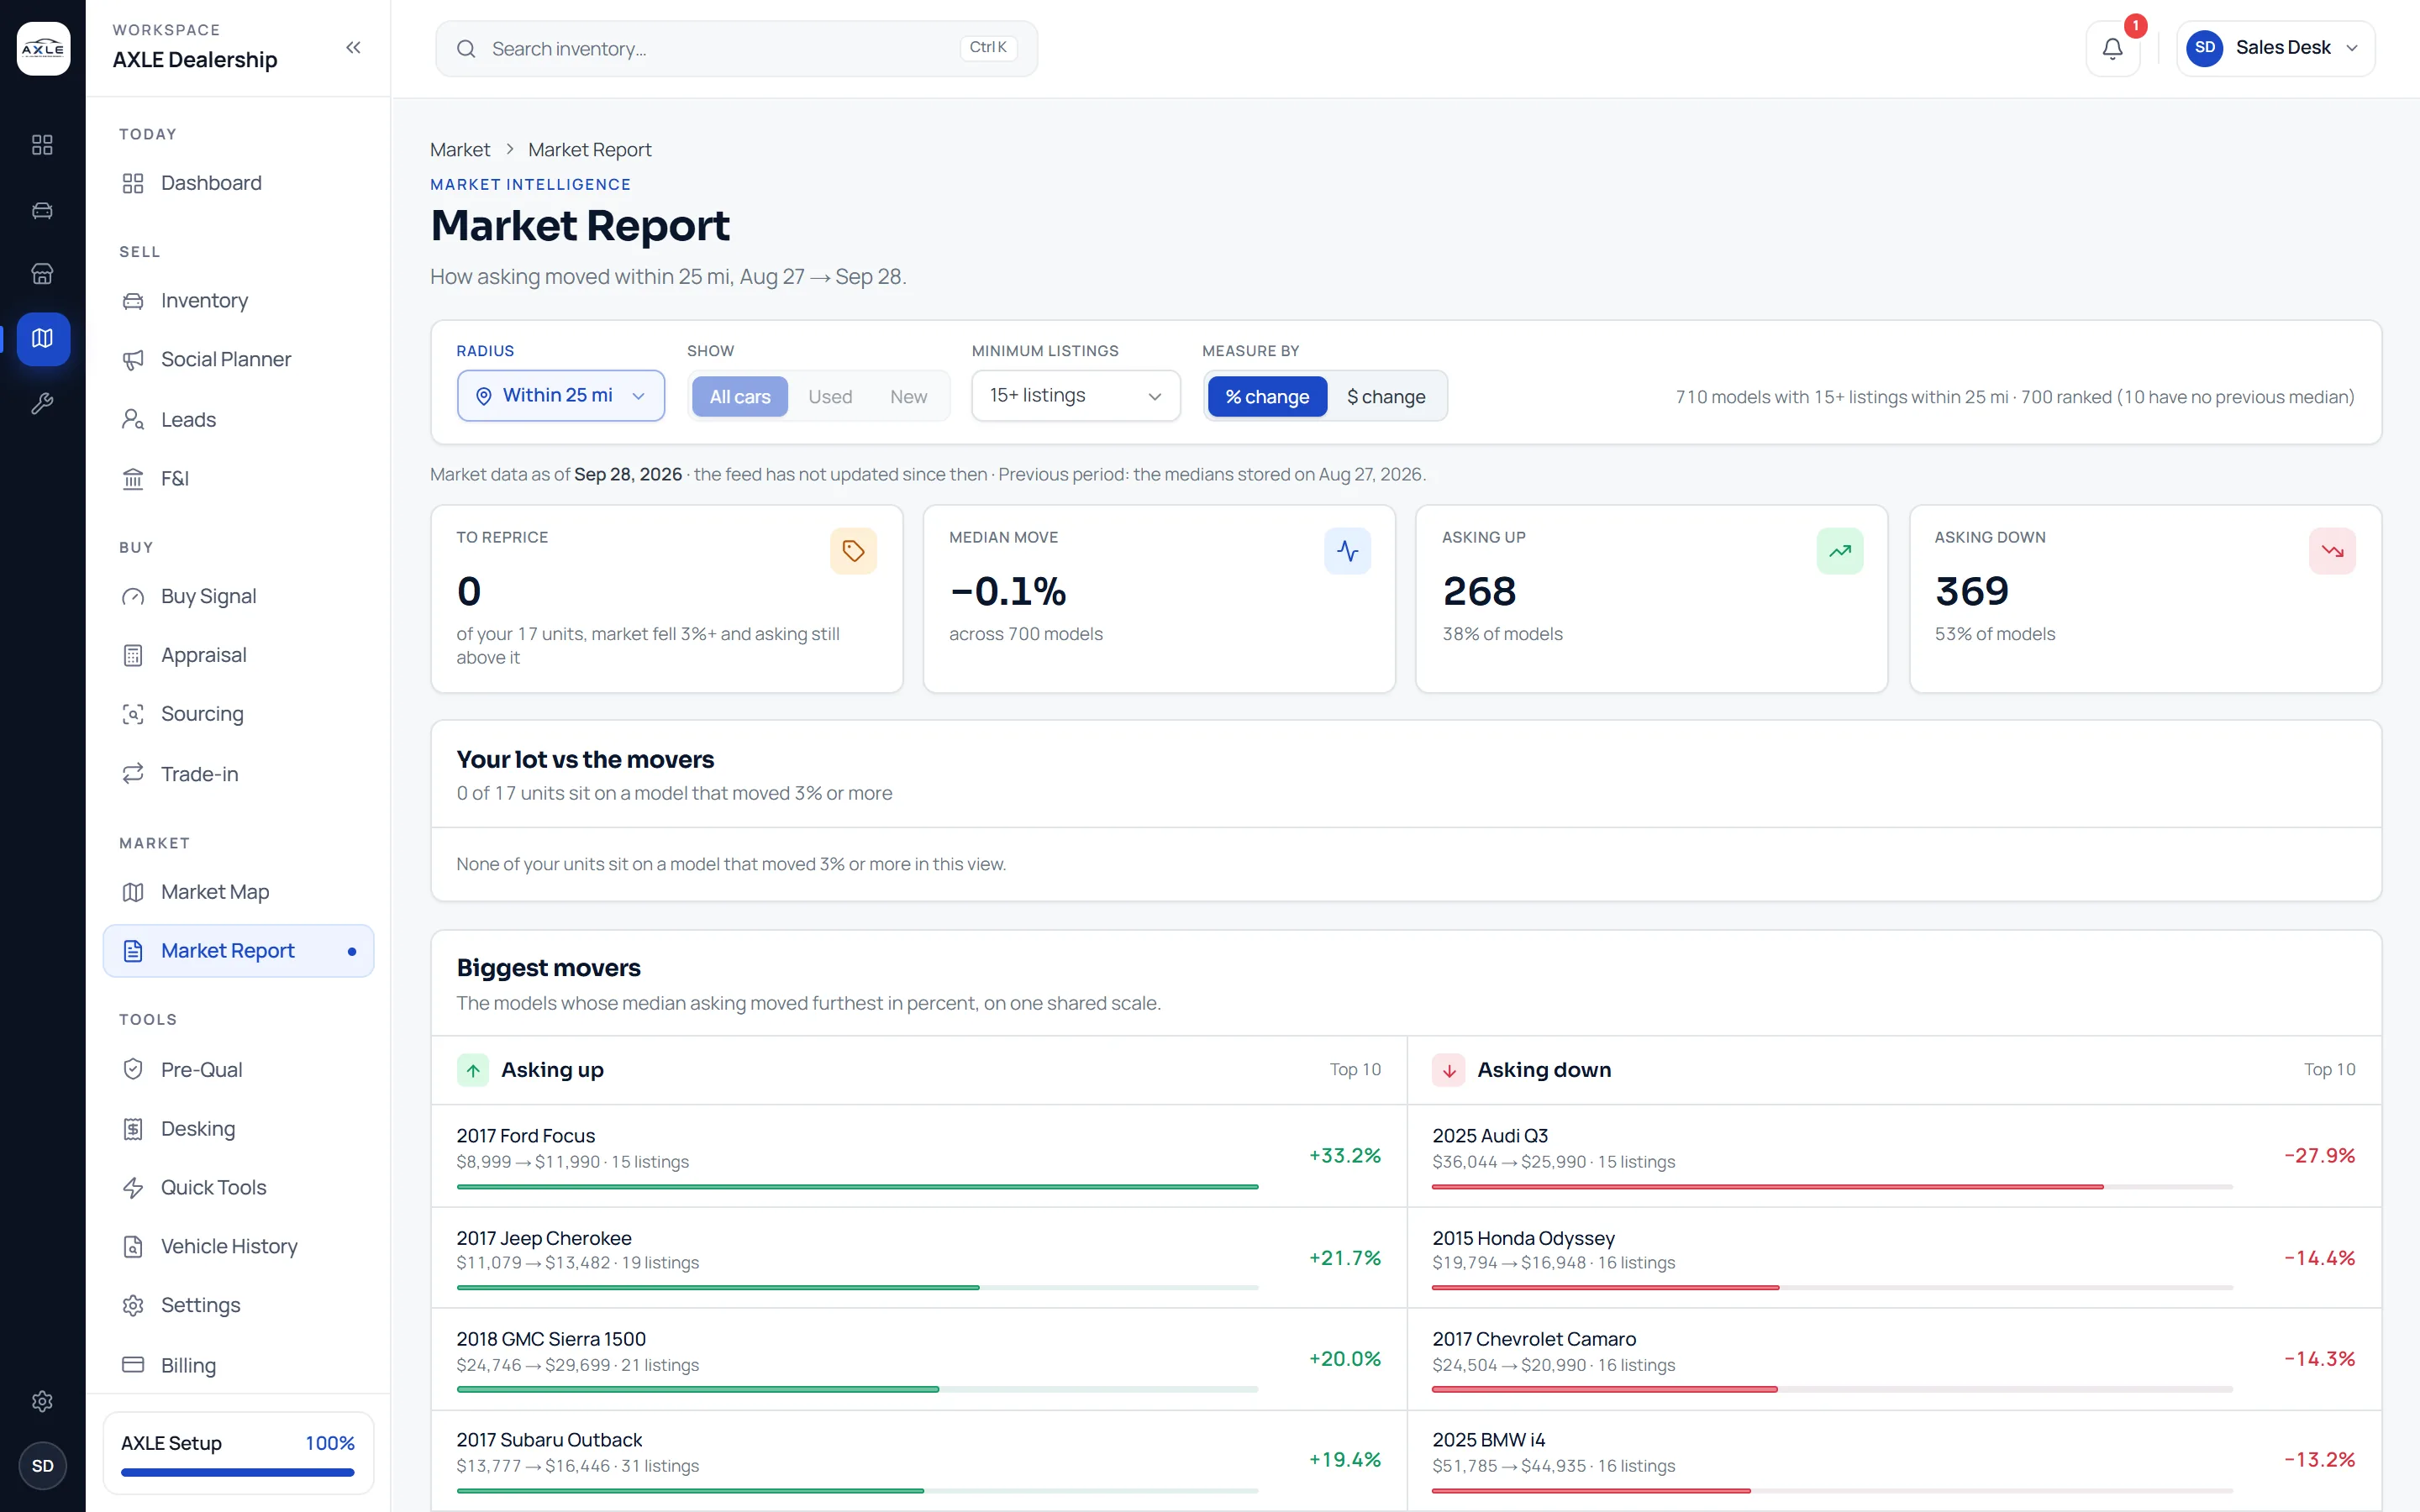2420x1512 pixels.
Task: Expand the Sales Desk account menu
Action: point(2275,48)
